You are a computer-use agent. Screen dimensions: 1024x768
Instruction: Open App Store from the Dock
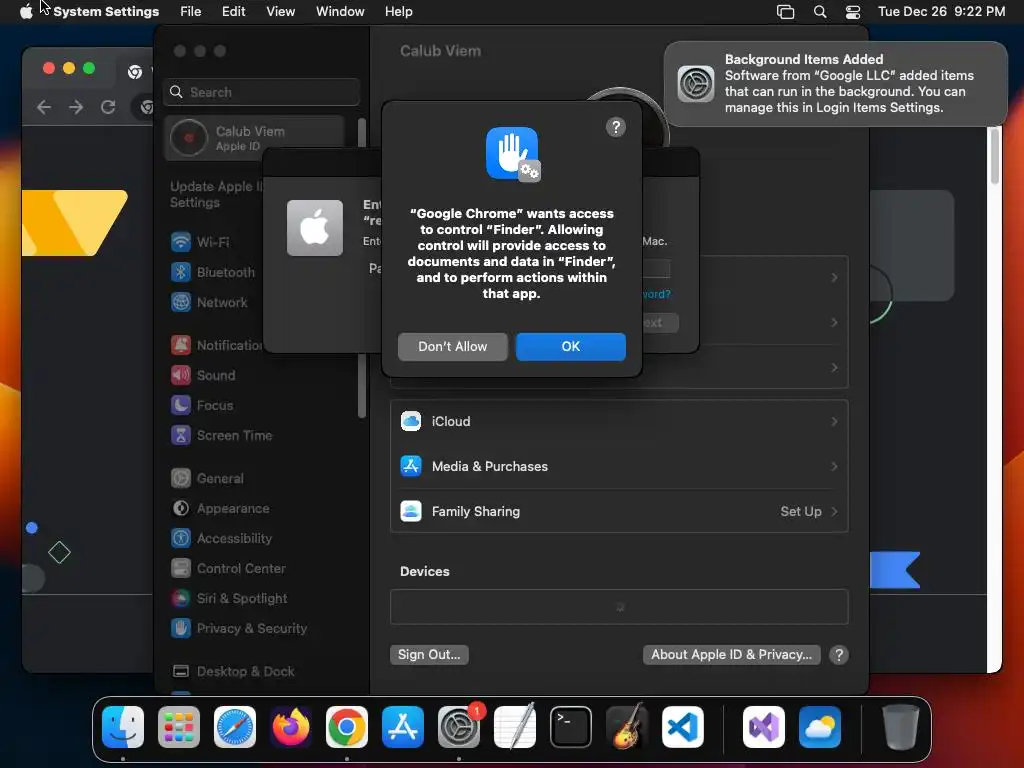click(x=403, y=727)
